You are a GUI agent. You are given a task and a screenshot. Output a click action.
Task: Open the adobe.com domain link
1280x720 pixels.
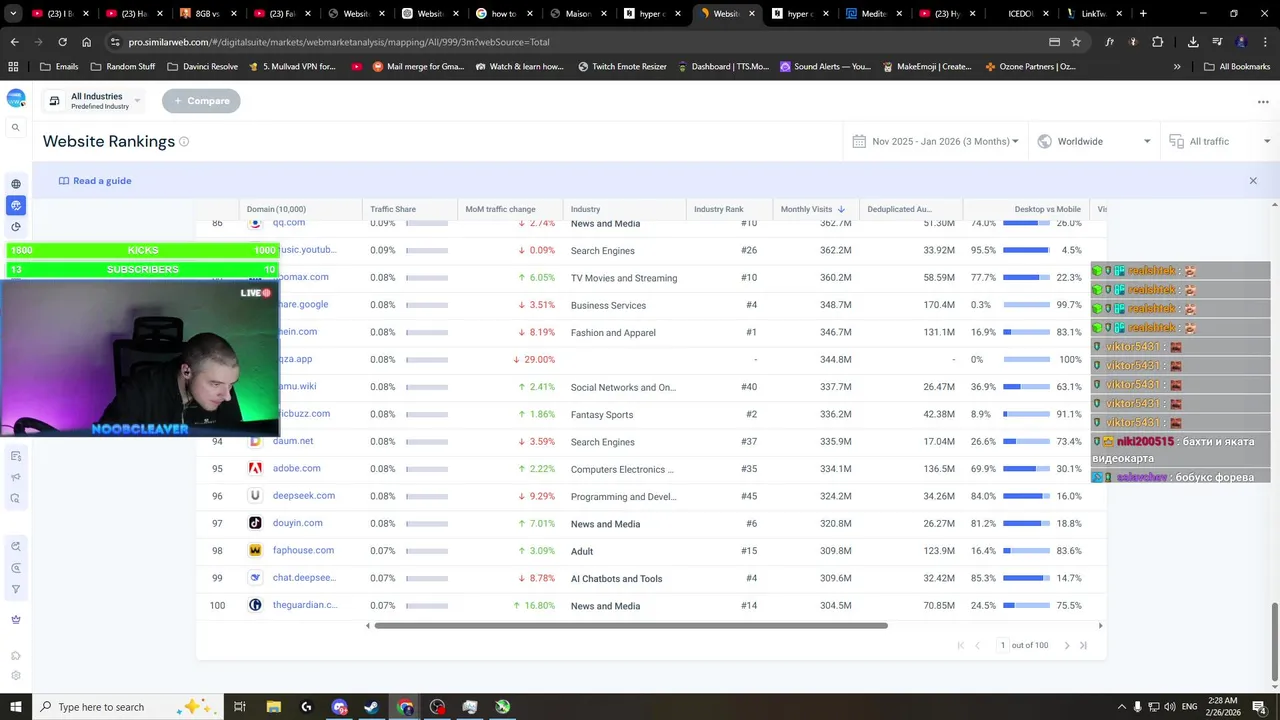296,468
